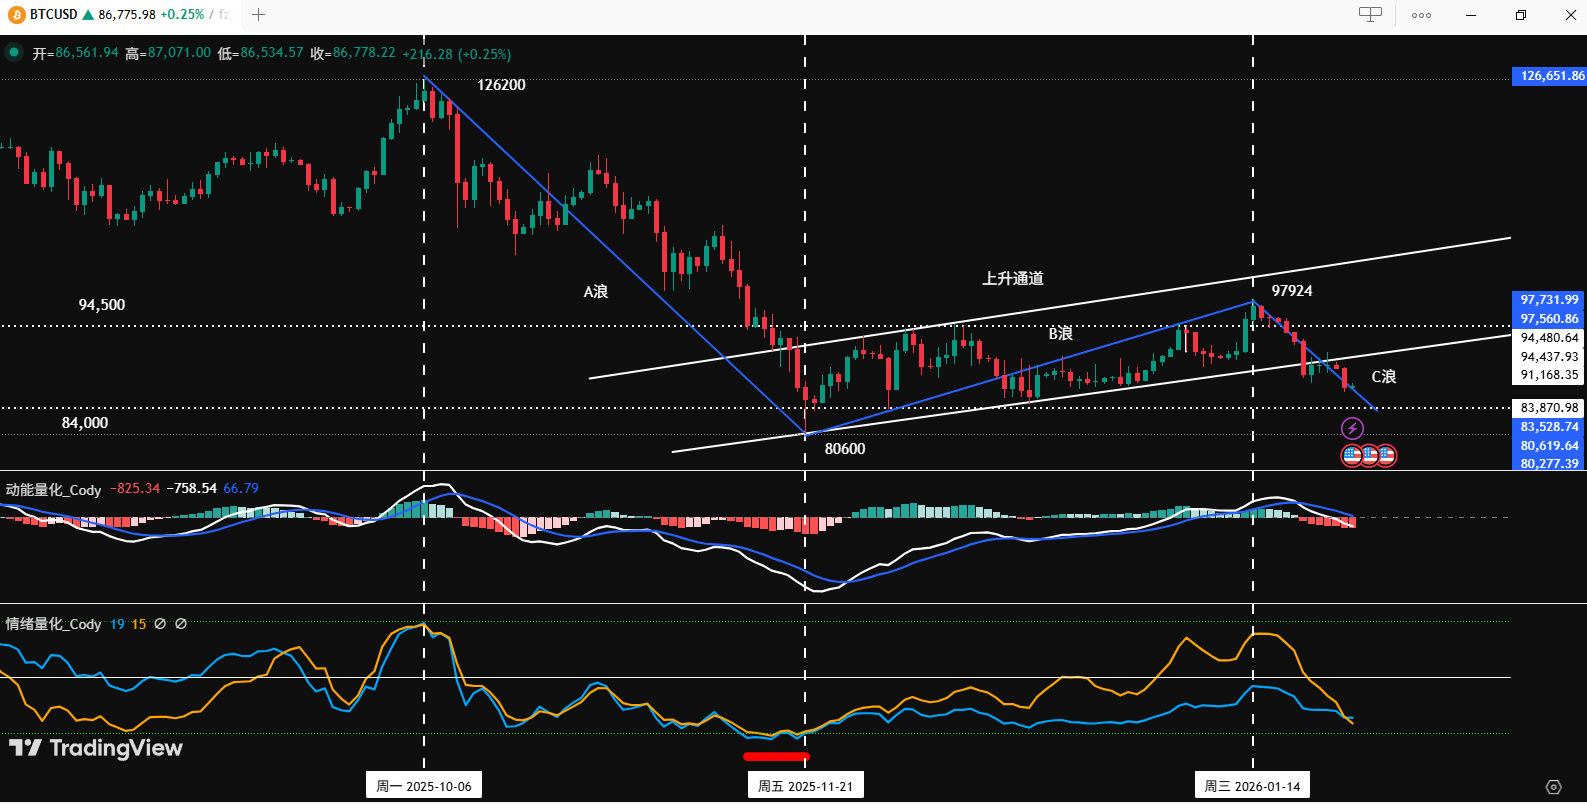This screenshot has width=1587, height=806.
Task: Click the multi-monitor layout icon in title bar
Action: 1370,15
